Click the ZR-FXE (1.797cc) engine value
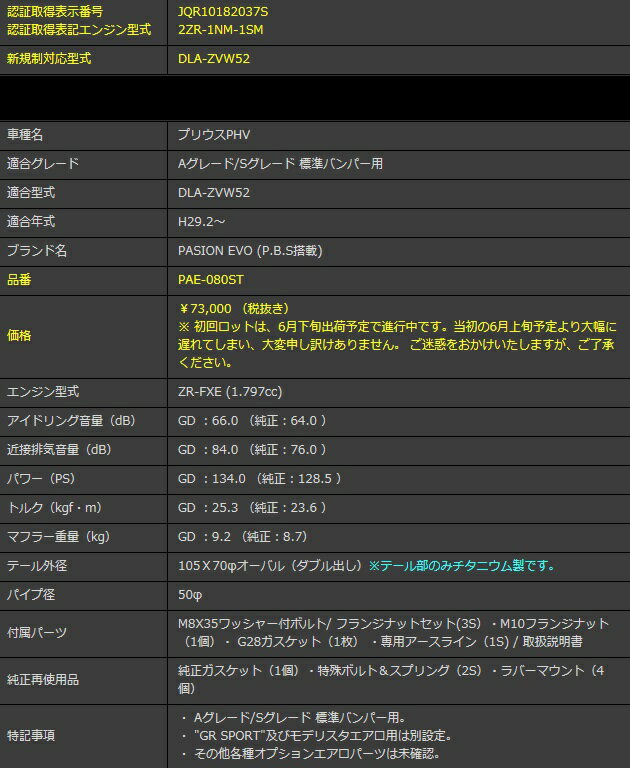This screenshot has height=768, width=630. click(233, 392)
